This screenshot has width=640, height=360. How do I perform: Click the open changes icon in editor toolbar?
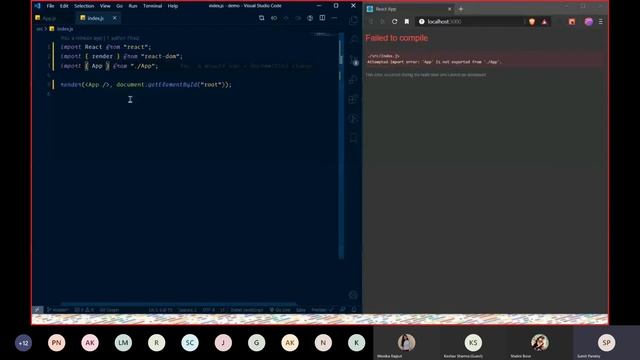pyautogui.click(x=262, y=18)
